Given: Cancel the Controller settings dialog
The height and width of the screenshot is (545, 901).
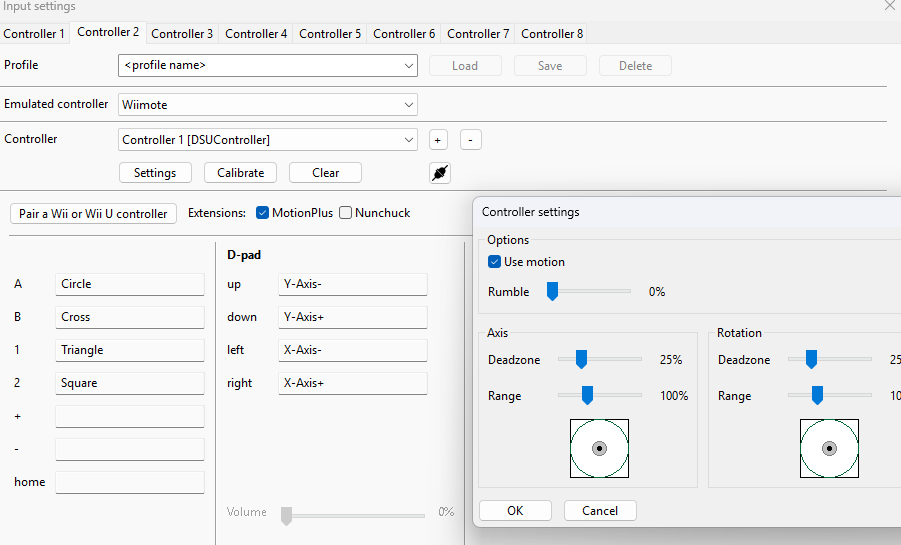Looking at the screenshot, I should click(600, 511).
